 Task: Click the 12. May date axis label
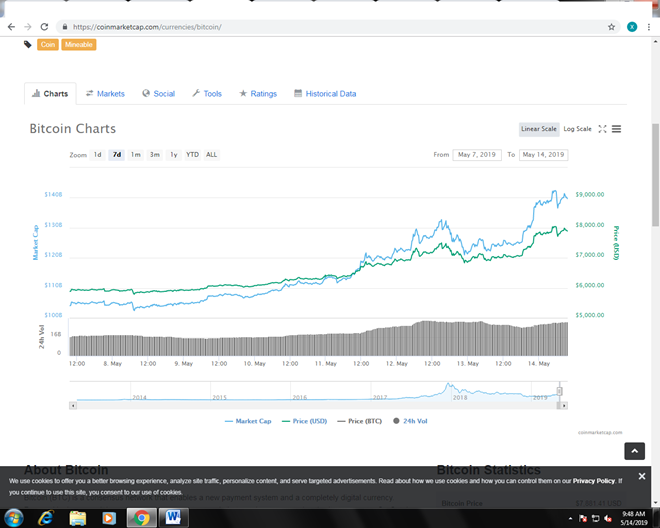click(397, 363)
